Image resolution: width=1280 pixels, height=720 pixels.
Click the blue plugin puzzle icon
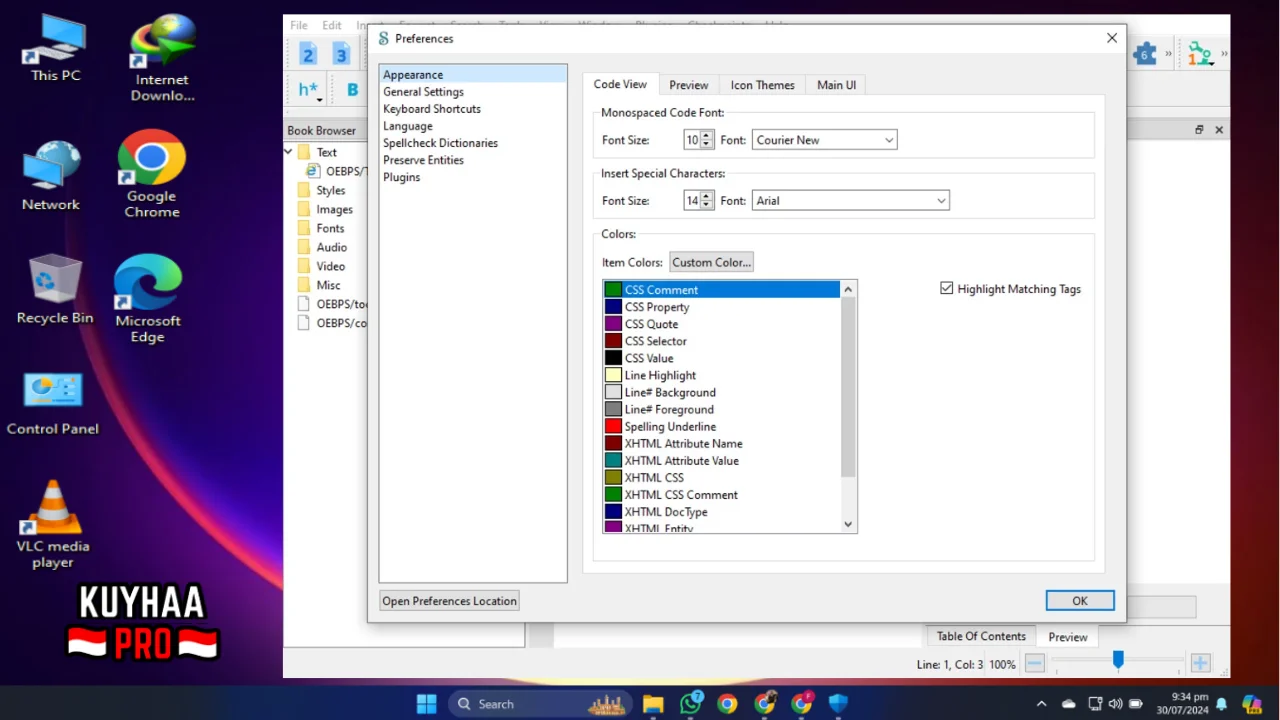(x=1146, y=54)
